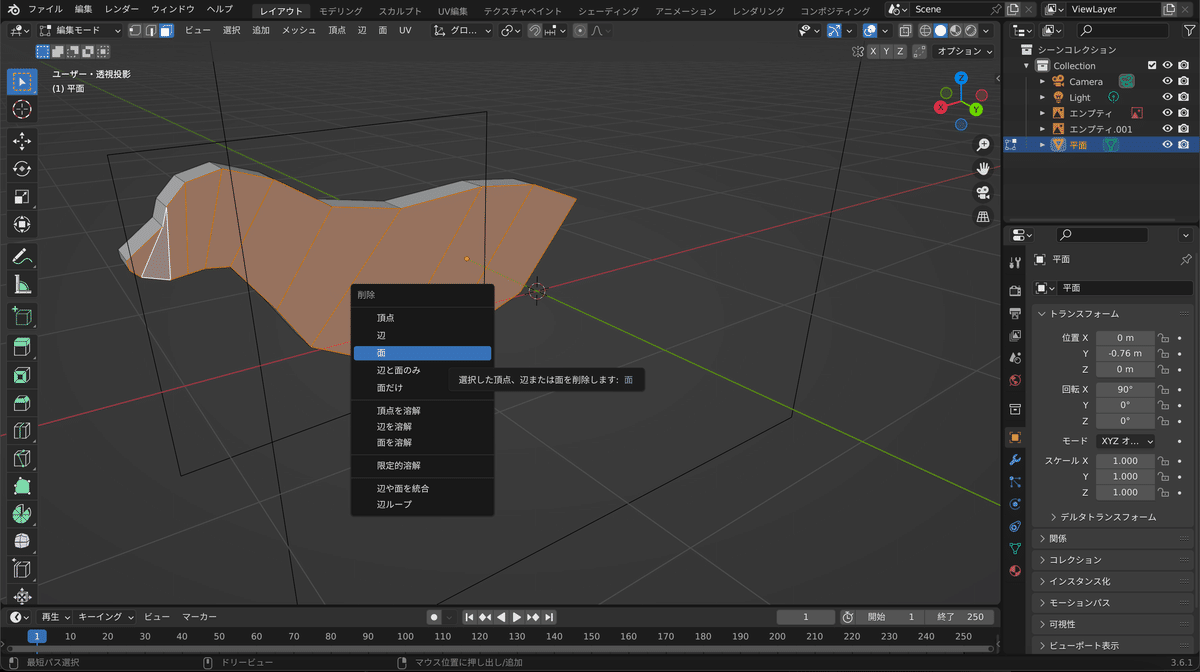Select the Knife tool

[22, 459]
